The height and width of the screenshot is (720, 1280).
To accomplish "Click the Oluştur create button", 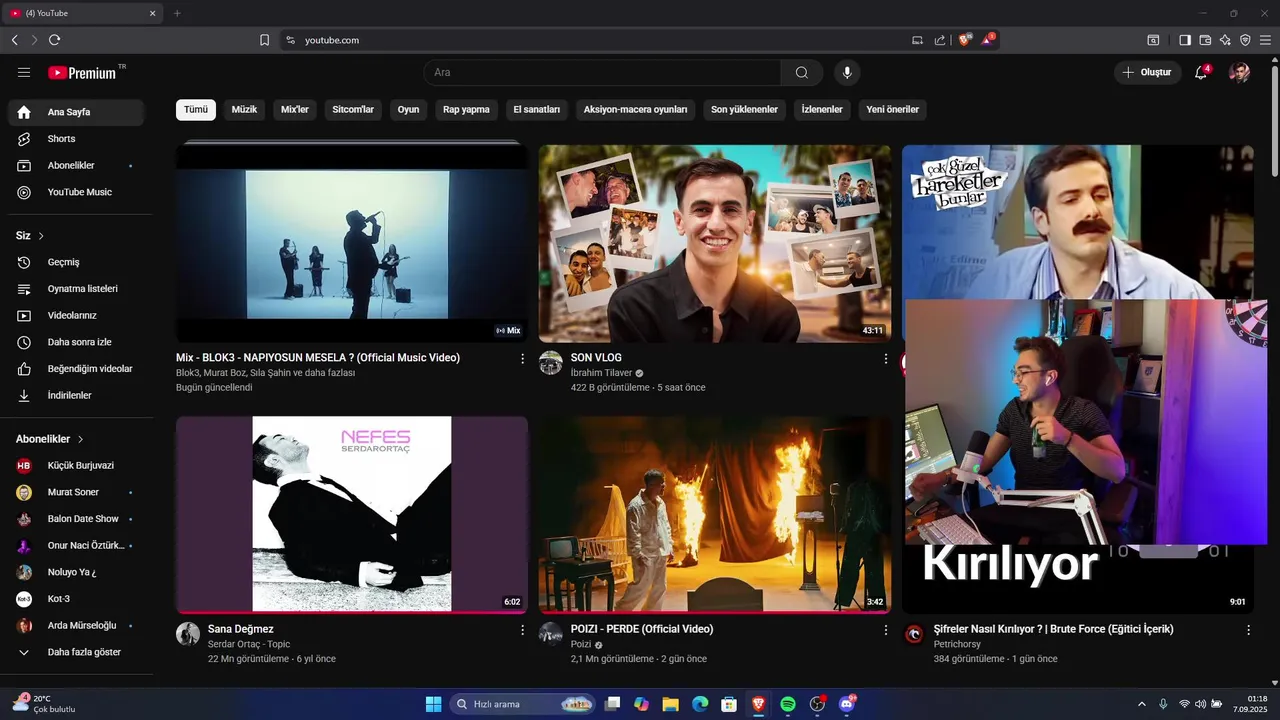I will [x=1147, y=72].
